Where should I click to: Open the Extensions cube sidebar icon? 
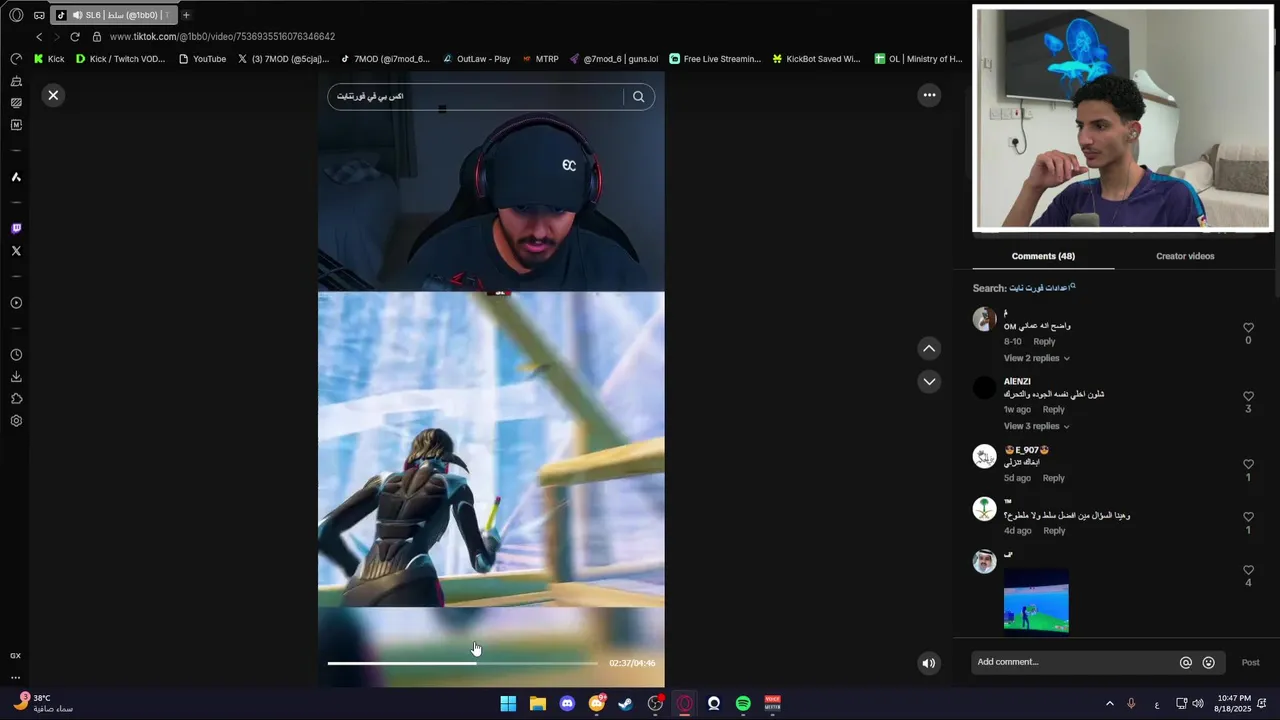click(x=16, y=399)
